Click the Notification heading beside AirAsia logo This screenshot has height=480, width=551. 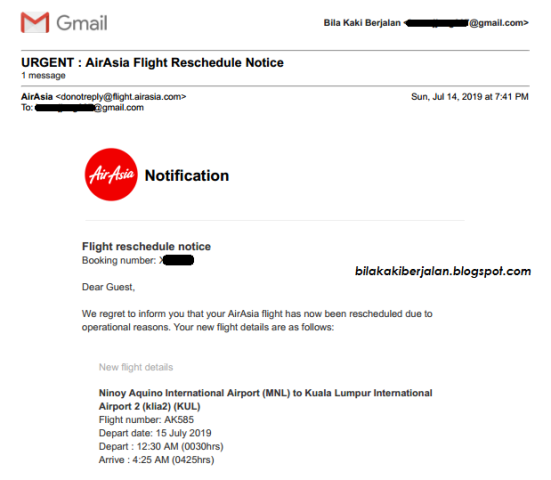click(187, 176)
